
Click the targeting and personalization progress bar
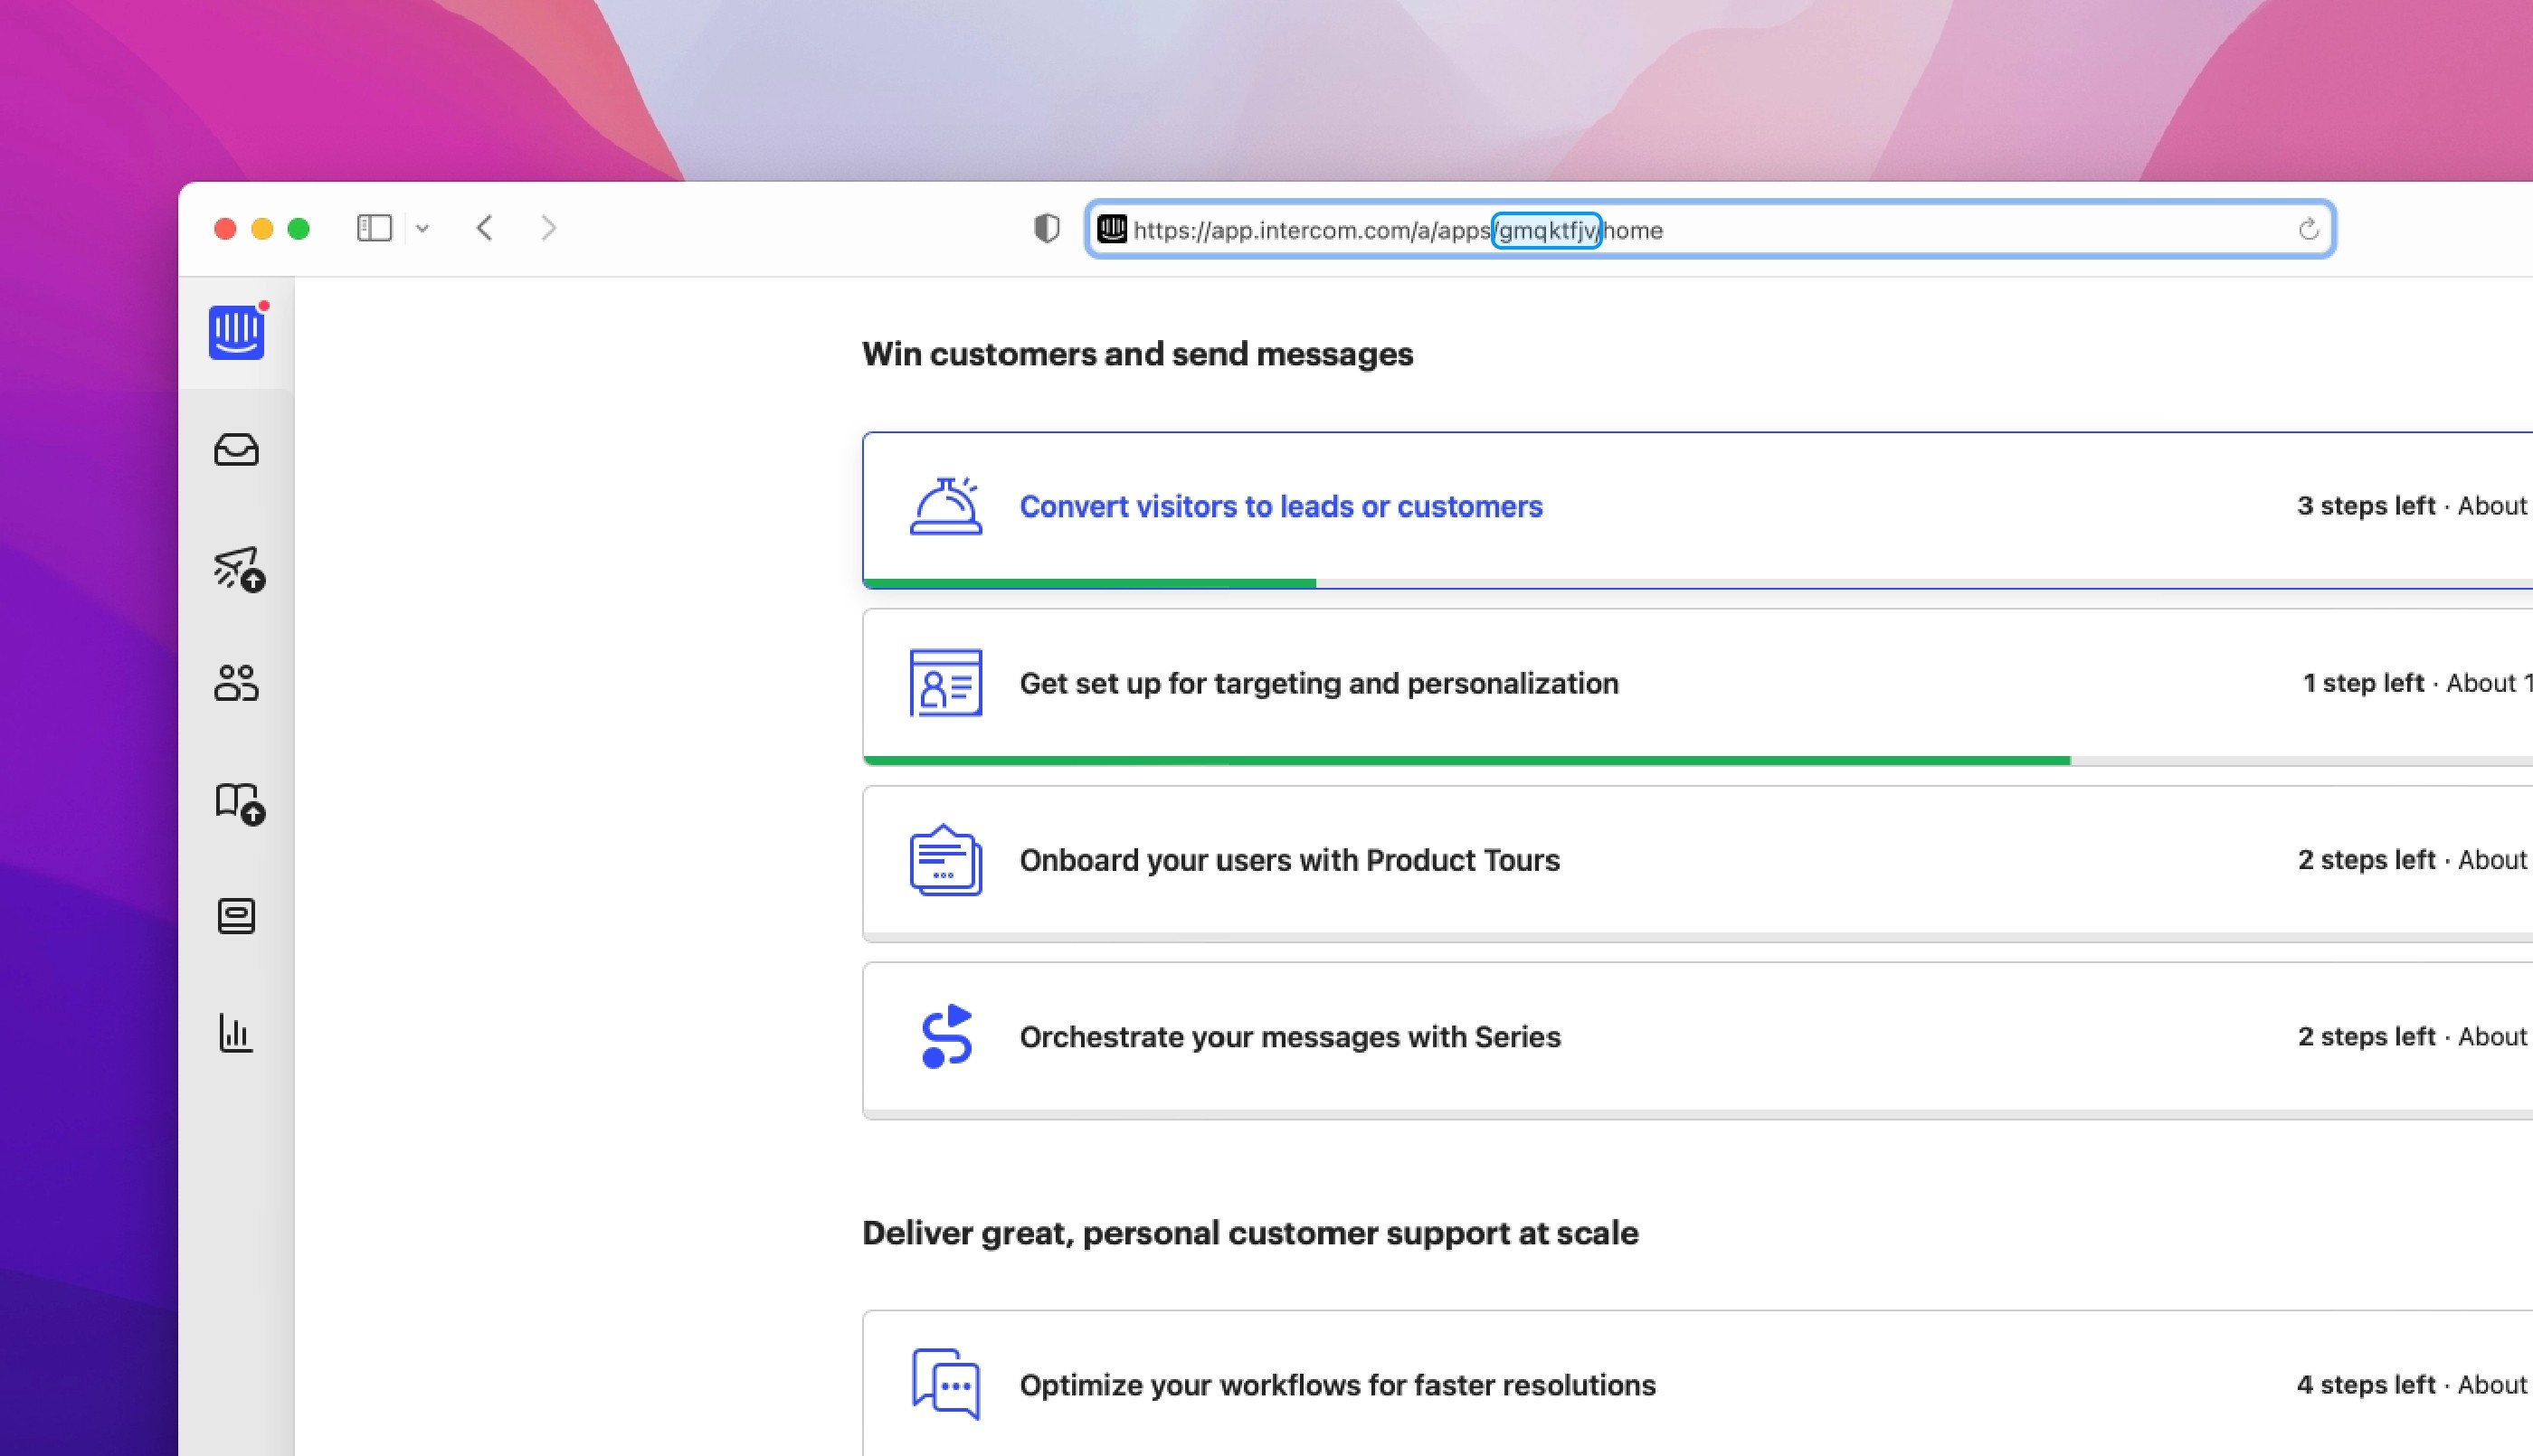point(1698,760)
